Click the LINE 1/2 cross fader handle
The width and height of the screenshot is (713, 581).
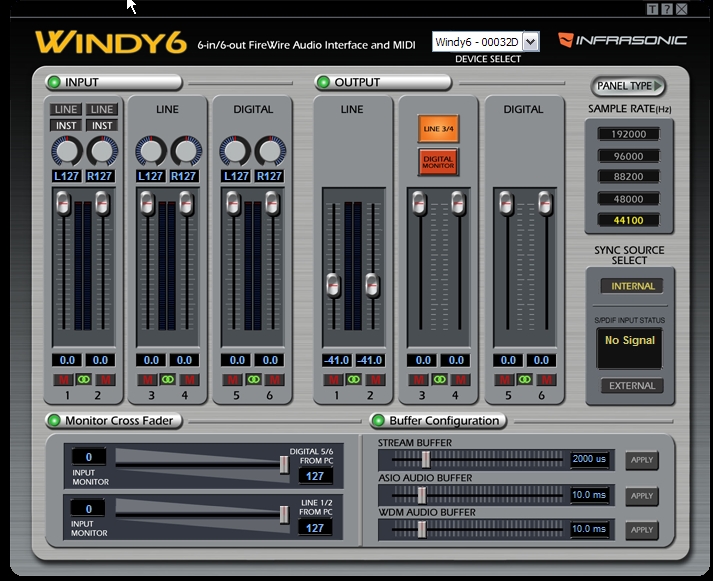tap(284, 515)
